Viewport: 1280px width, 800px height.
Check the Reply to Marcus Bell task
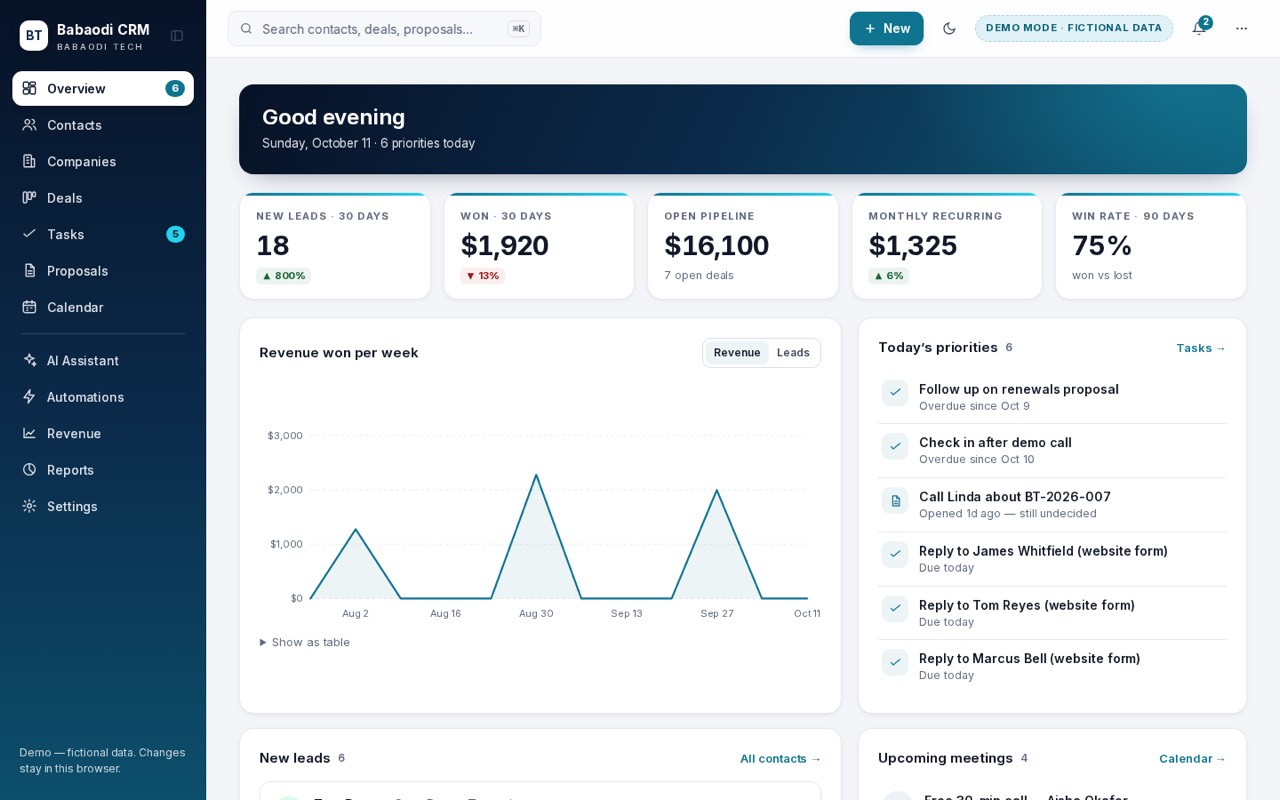(x=895, y=662)
